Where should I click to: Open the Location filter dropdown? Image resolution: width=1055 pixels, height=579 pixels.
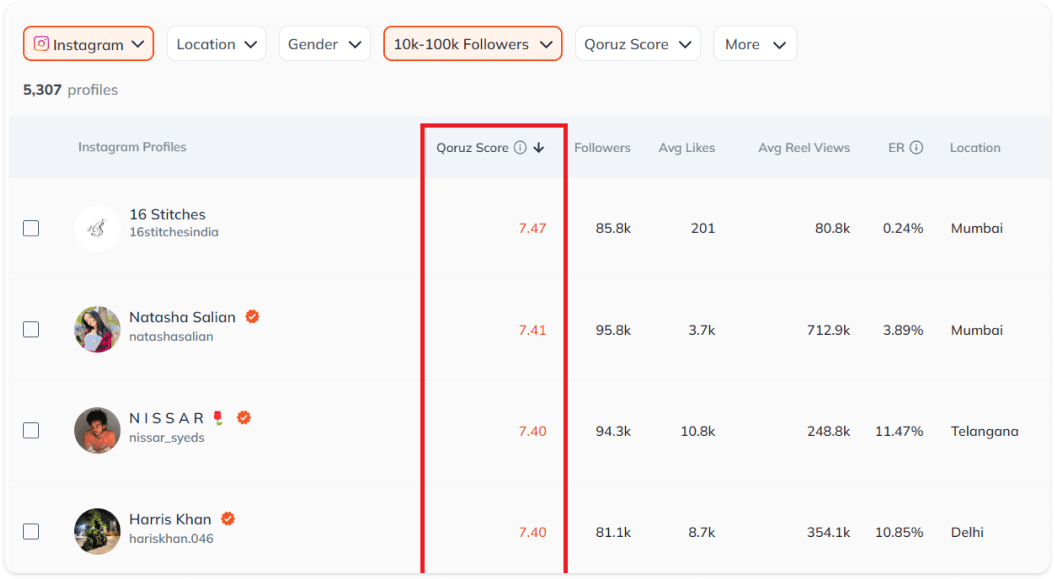[216, 44]
